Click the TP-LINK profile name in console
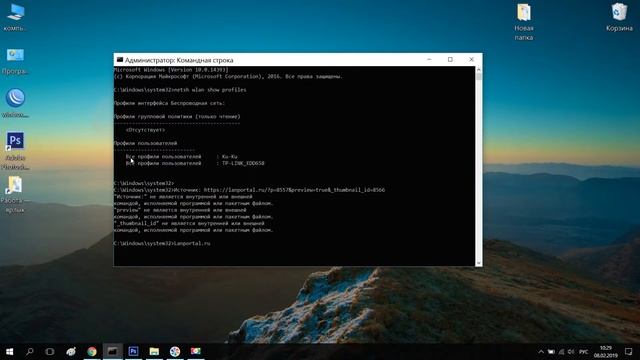The image size is (640, 360). pyautogui.click(x=243, y=163)
